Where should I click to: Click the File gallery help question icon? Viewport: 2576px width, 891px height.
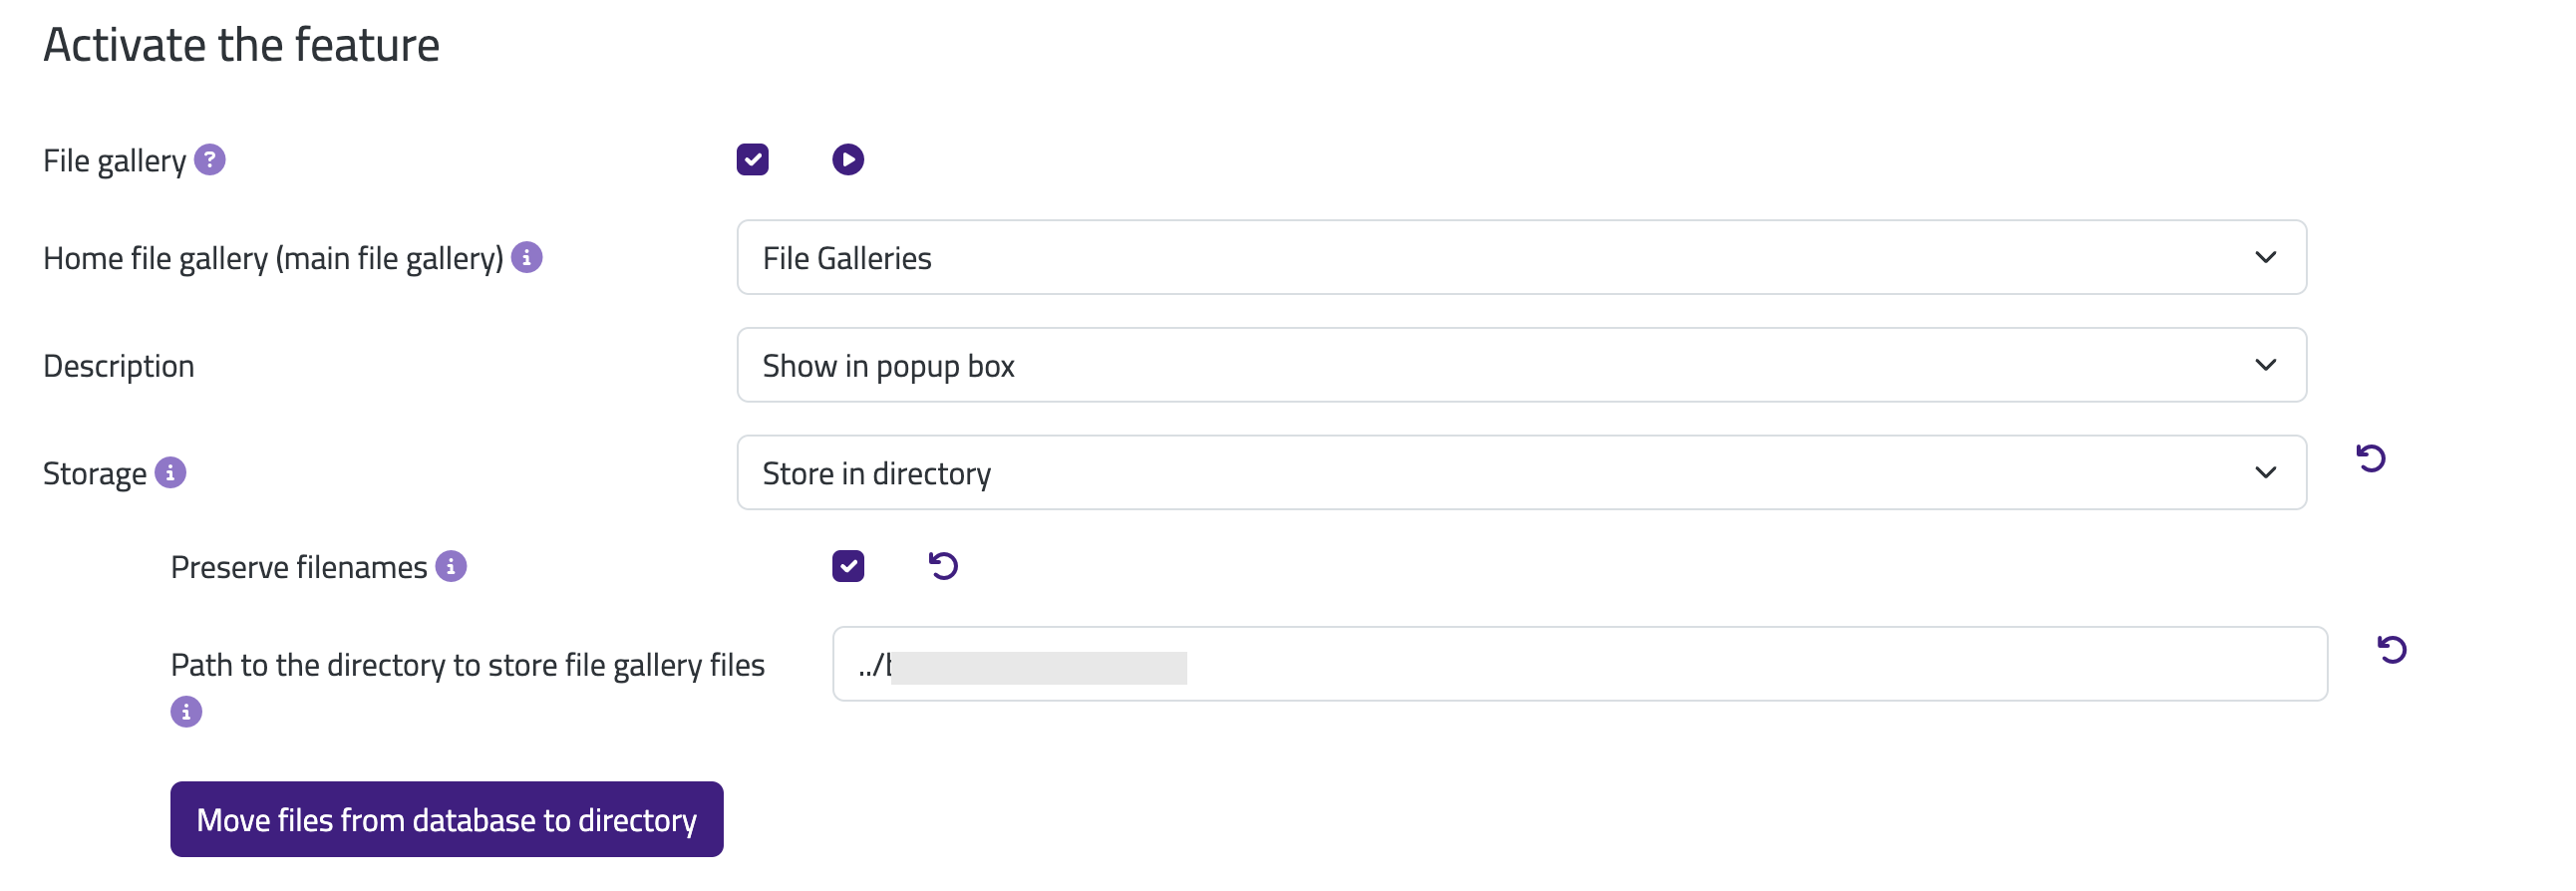[x=209, y=160]
